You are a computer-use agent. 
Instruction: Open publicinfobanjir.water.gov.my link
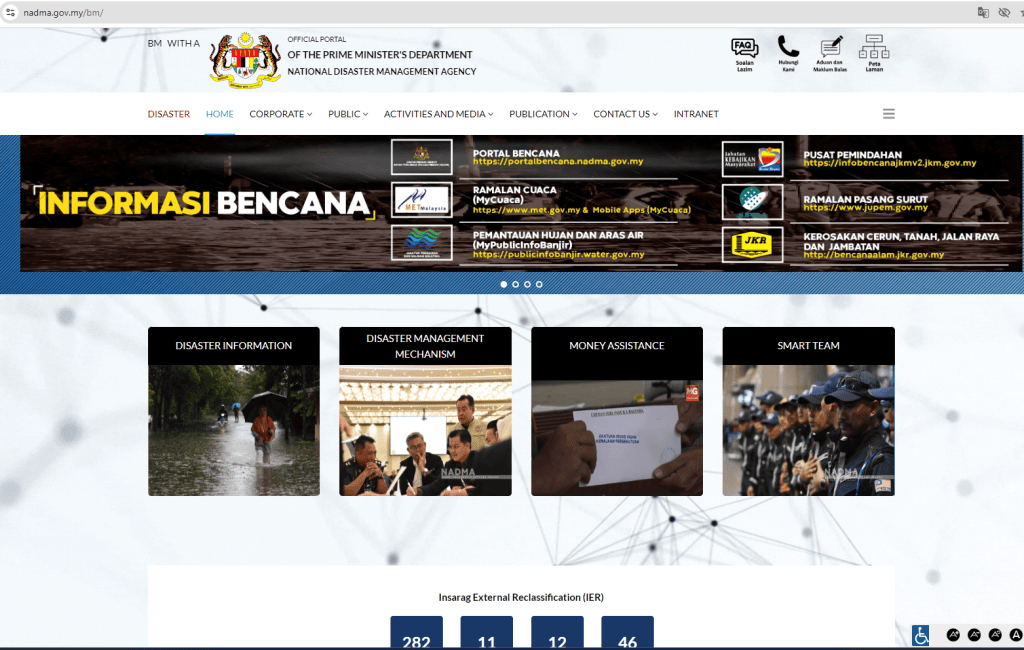558,254
